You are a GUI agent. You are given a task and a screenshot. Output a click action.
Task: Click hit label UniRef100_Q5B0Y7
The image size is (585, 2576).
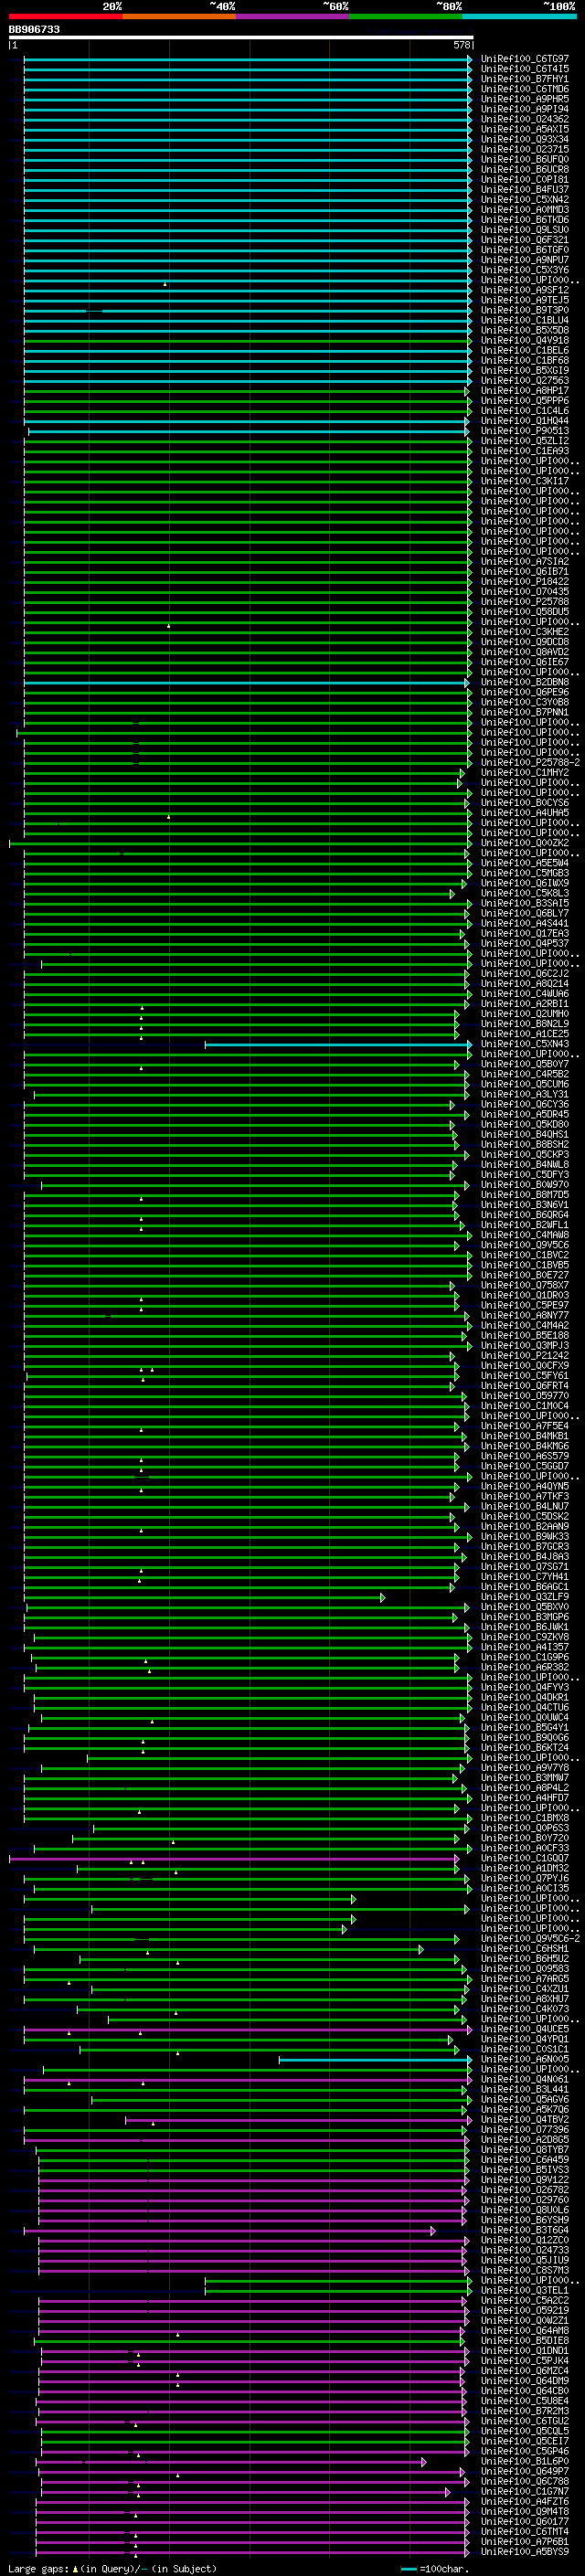click(x=524, y=1064)
